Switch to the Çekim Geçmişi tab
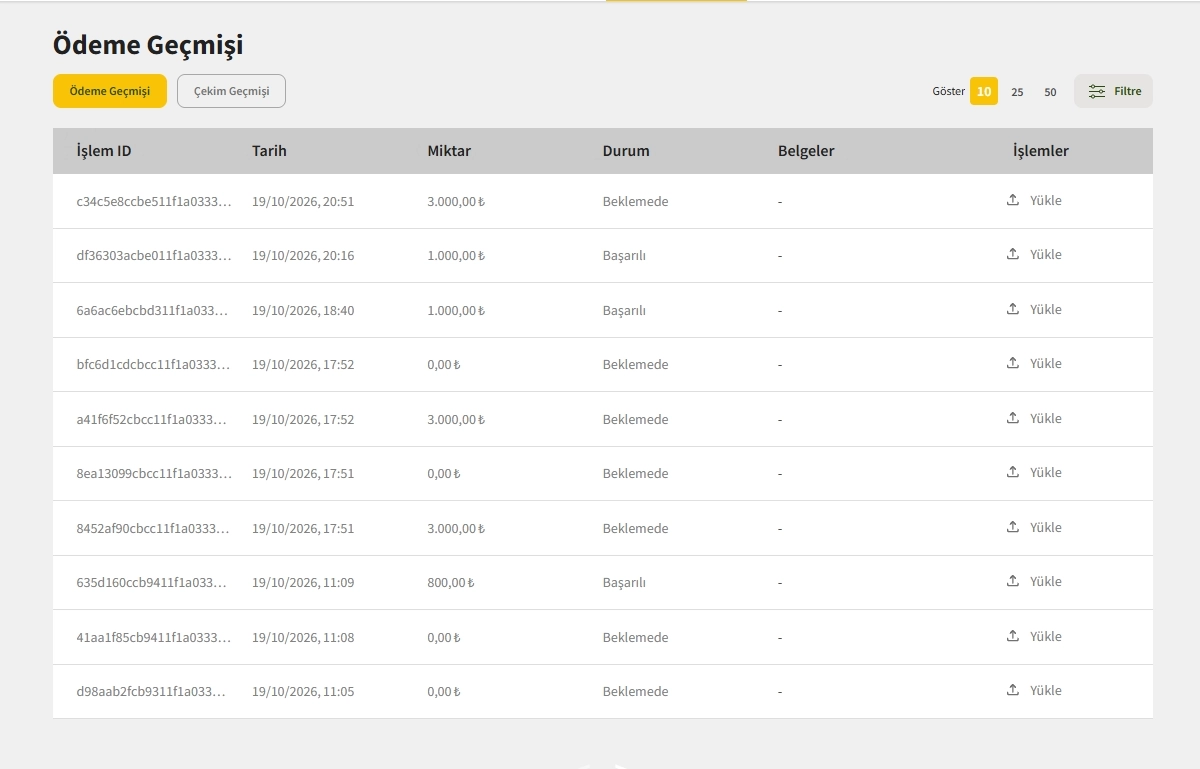The image size is (1200, 769). coord(231,91)
